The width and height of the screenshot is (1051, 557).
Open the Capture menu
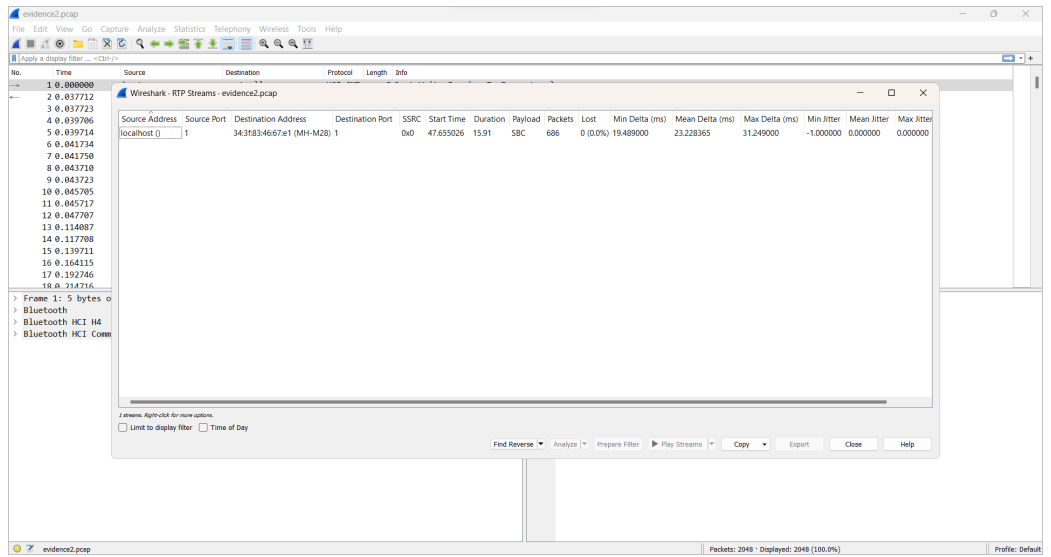point(114,29)
